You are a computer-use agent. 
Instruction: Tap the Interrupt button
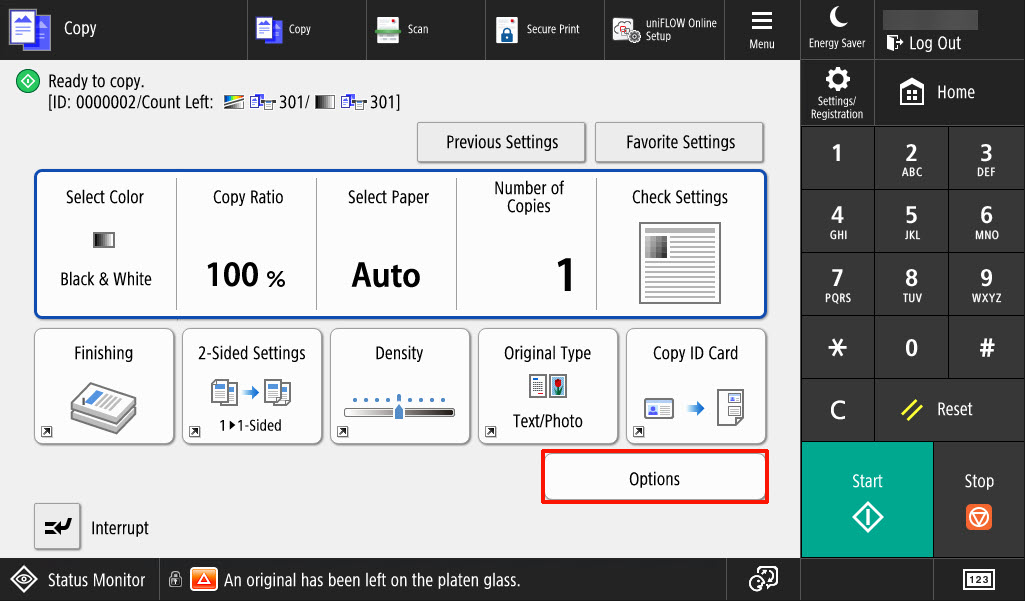pos(58,526)
